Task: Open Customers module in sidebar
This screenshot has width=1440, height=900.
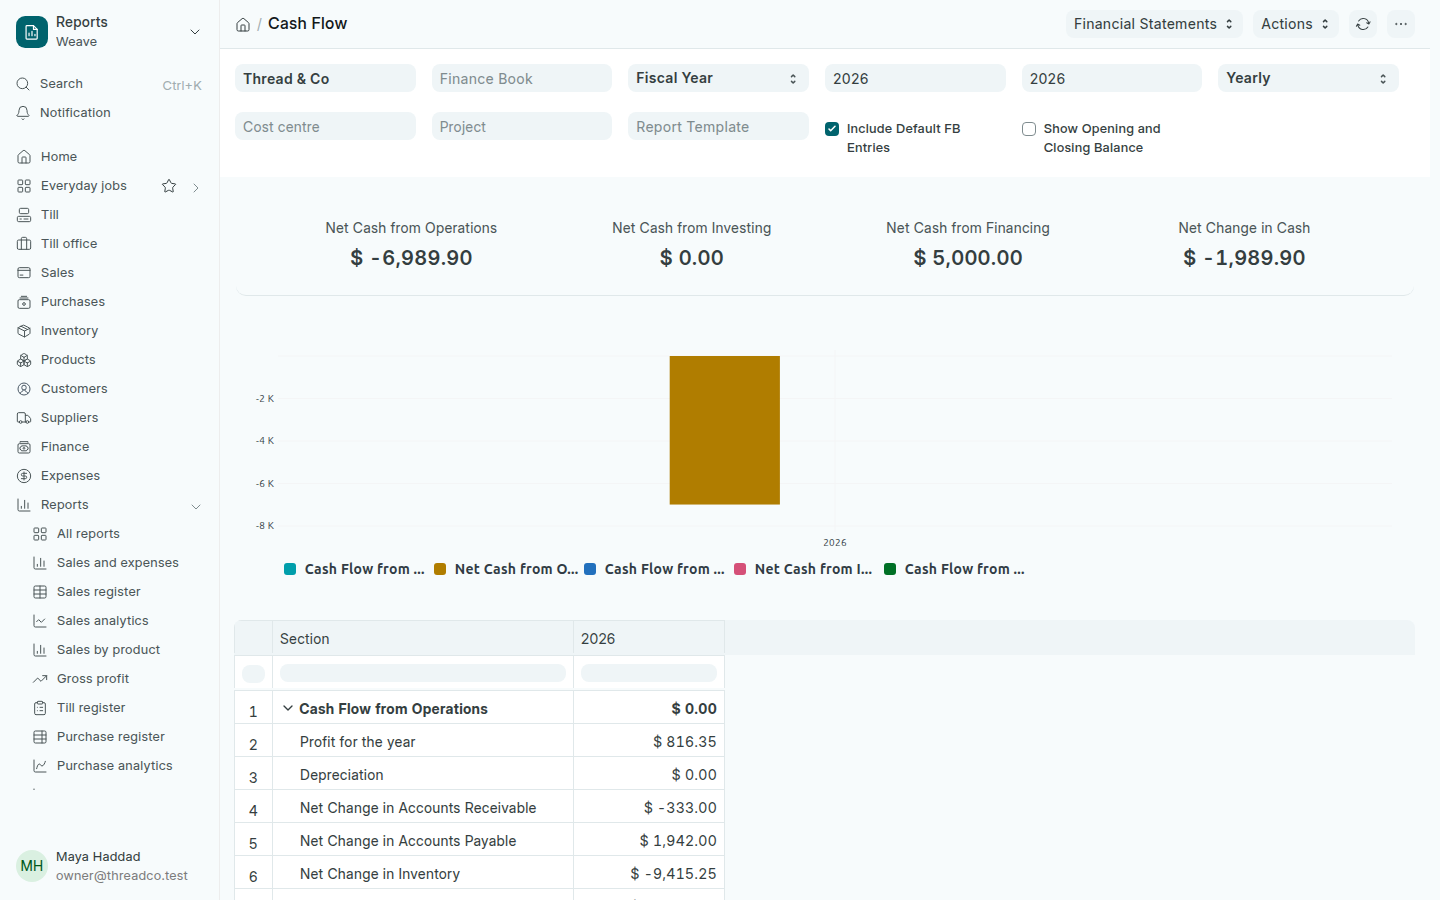Action: 109,389
